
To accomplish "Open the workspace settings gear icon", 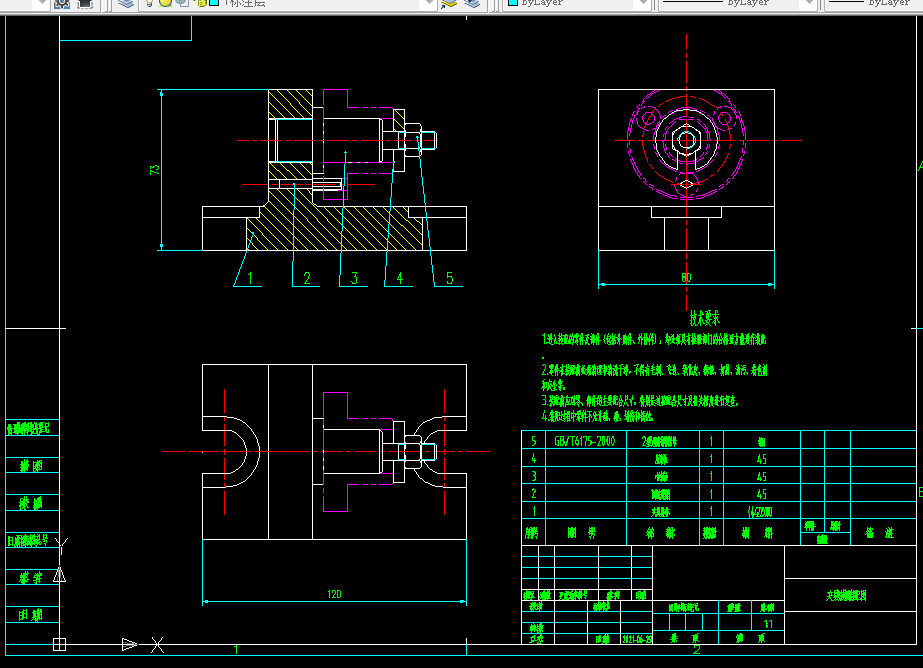I will coord(61,3).
